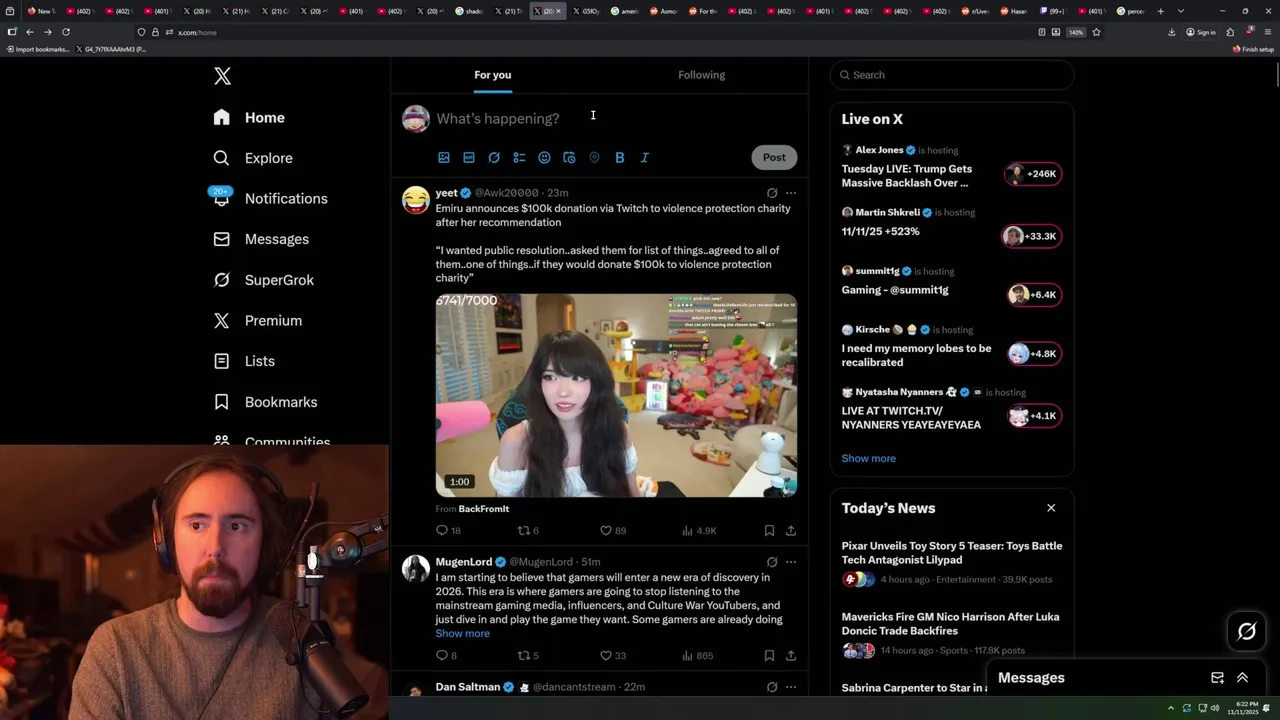Open the emoji picker in composer
This screenshot has height=720, width=1280.
(x=544, y=157)
